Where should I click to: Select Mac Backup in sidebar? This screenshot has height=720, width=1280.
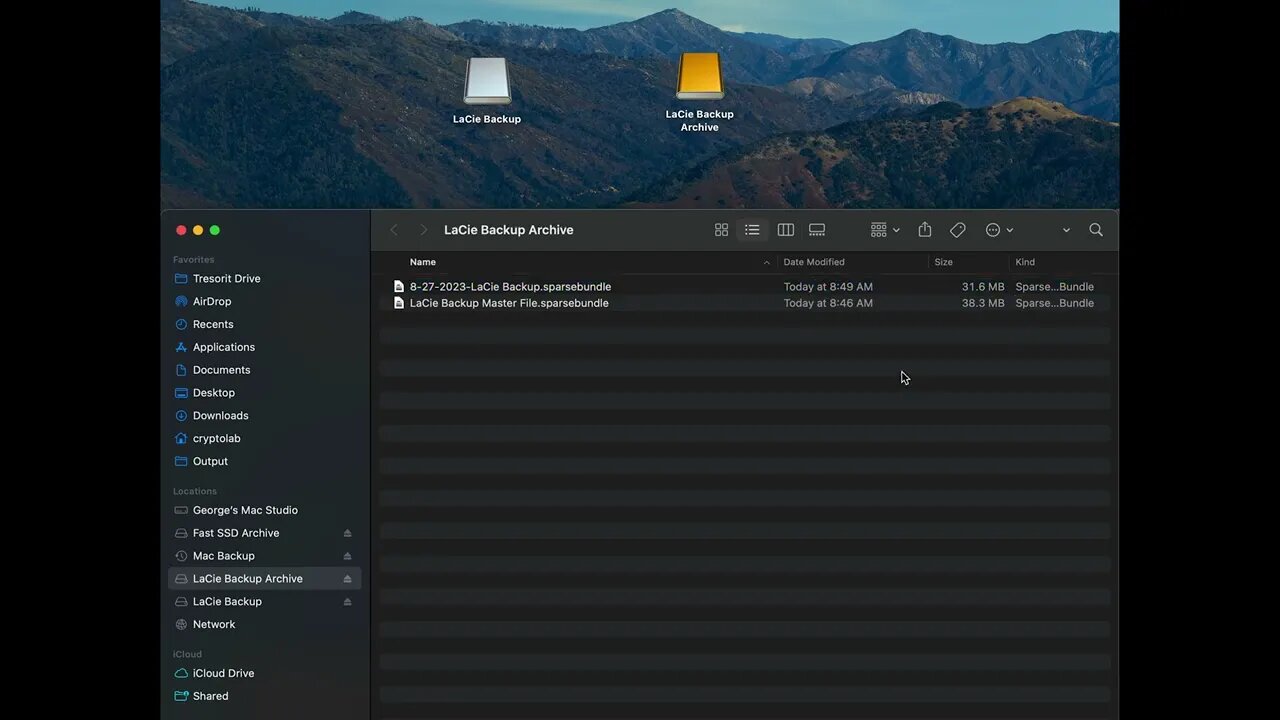click(x=223, y=556)
